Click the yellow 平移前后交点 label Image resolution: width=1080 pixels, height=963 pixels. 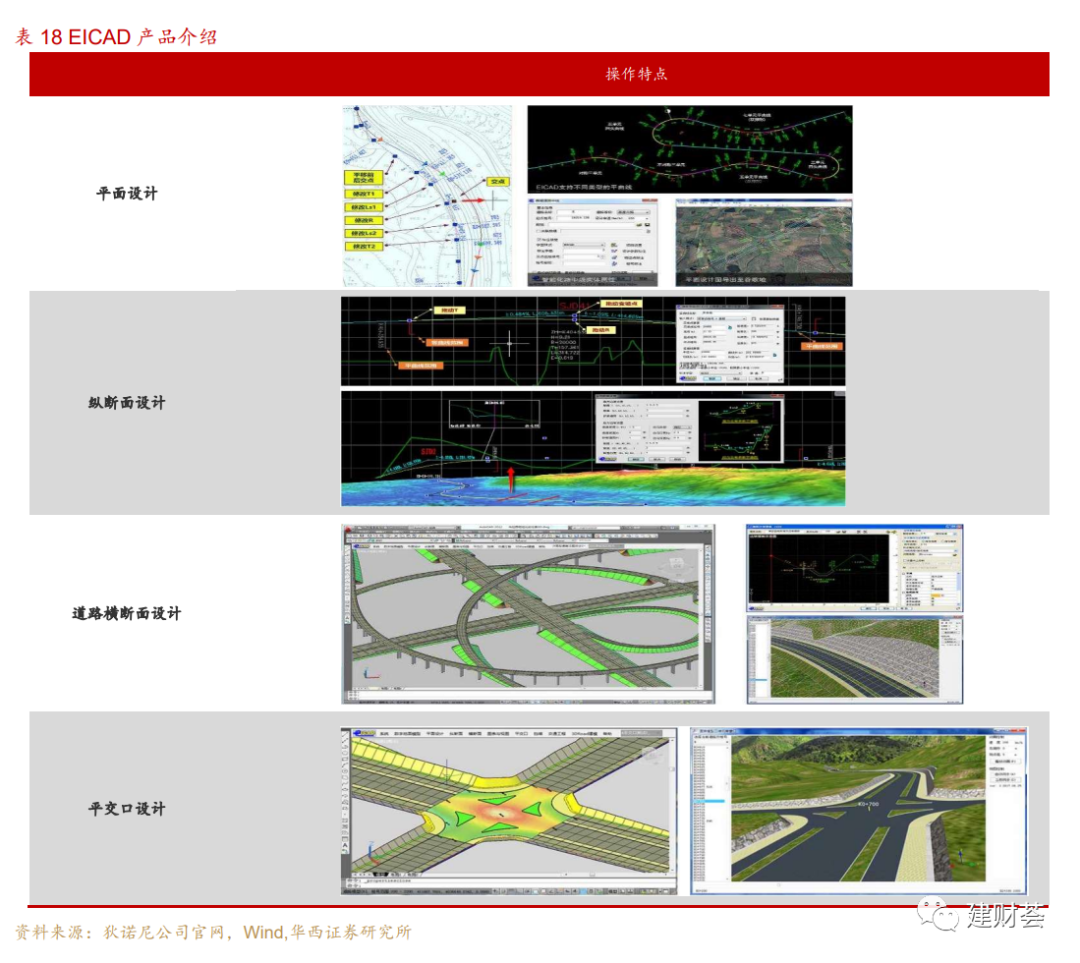coord(363,178)
